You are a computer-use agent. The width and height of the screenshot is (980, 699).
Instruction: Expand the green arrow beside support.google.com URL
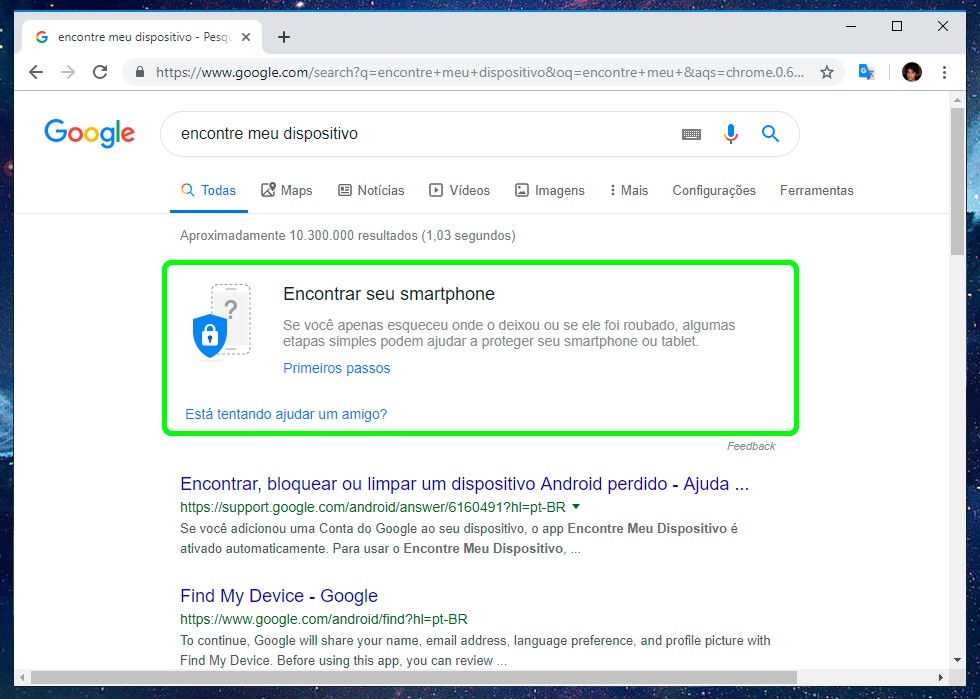click(x=576, y=506)
